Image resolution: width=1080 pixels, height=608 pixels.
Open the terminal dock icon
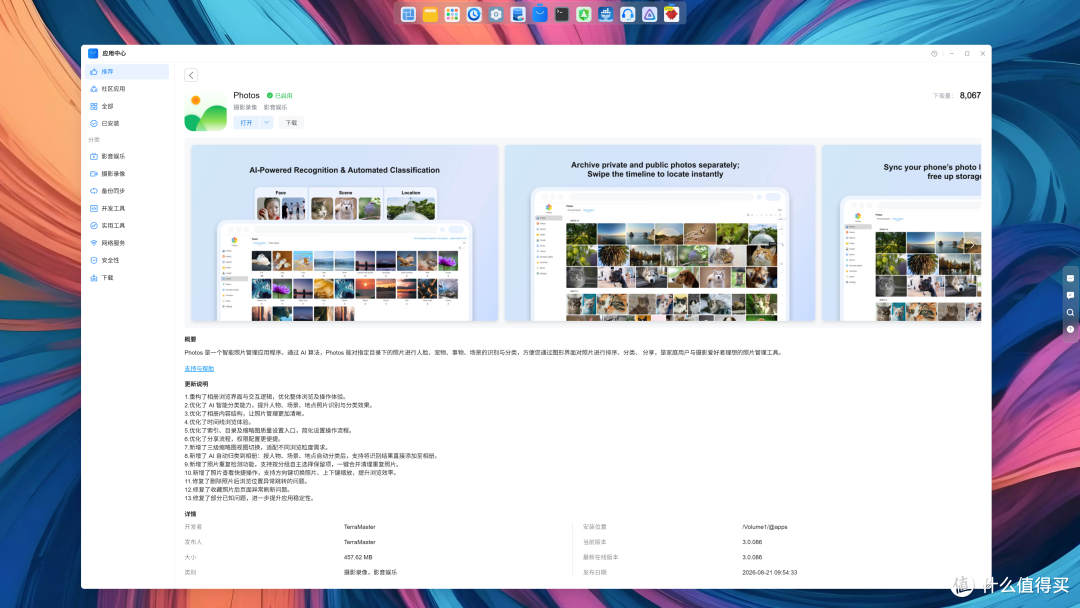(562, 14)
